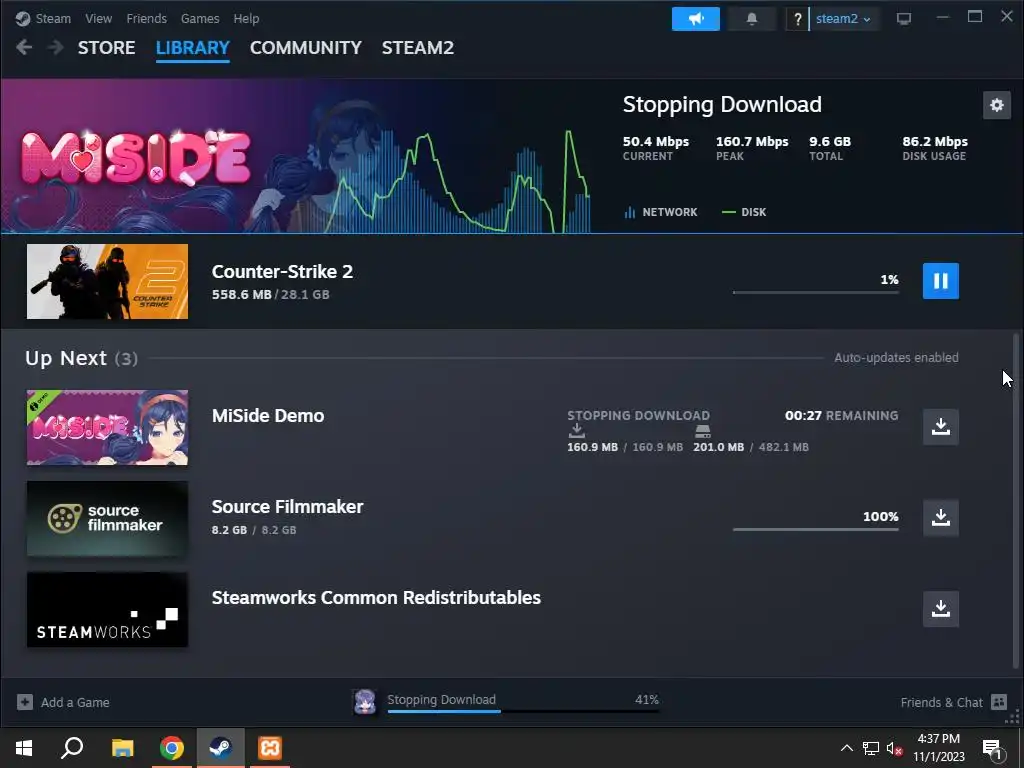Image resolution: width=1024 pixels, height=768 pixels.
Task: Open File Explorer from taskbar
Action: tap(122, 748)
